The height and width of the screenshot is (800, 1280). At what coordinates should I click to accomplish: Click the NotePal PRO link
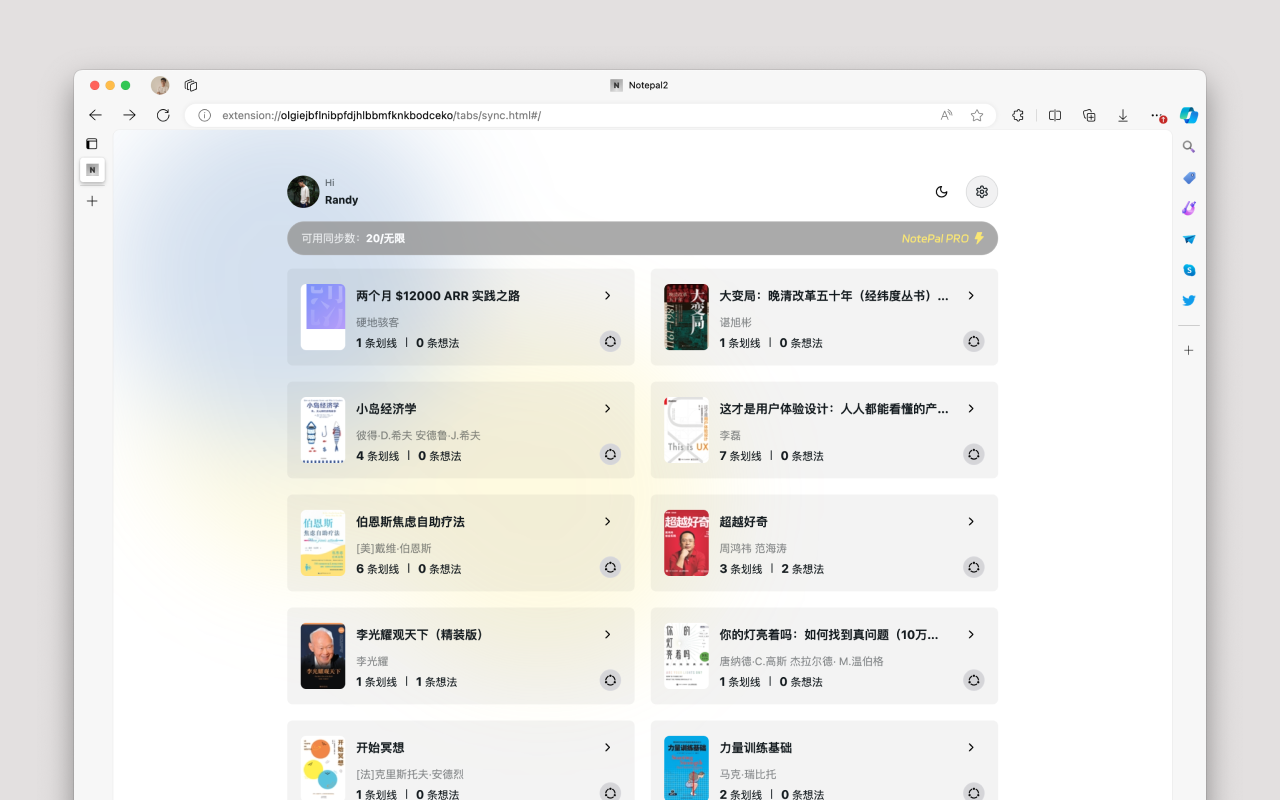(938, 238)
